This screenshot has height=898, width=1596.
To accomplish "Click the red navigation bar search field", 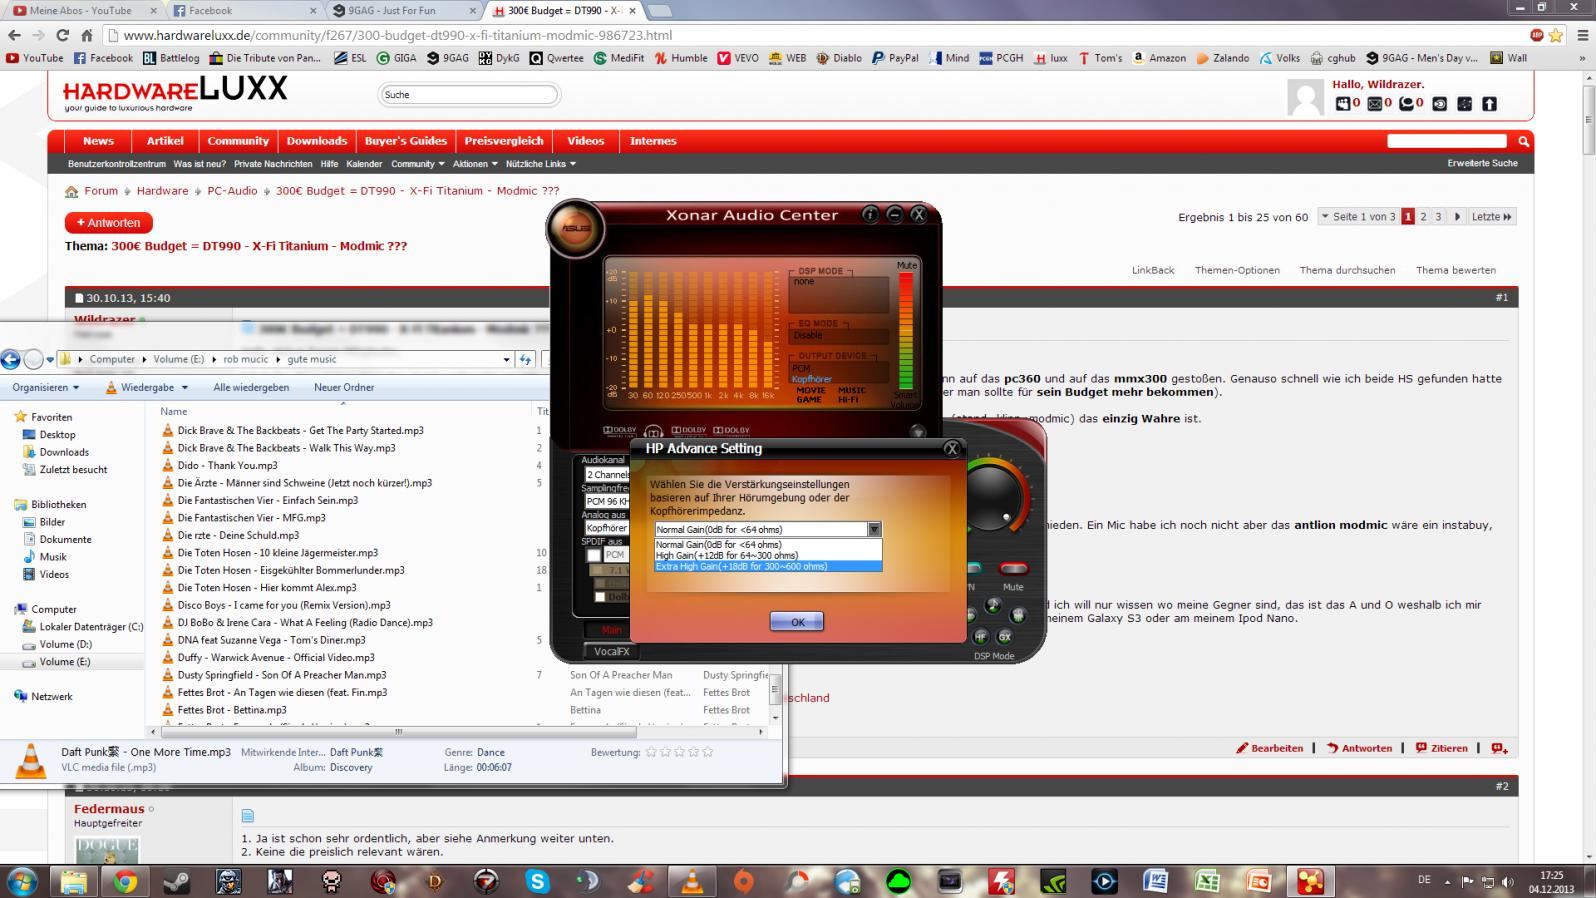I will pos(1446,141).
